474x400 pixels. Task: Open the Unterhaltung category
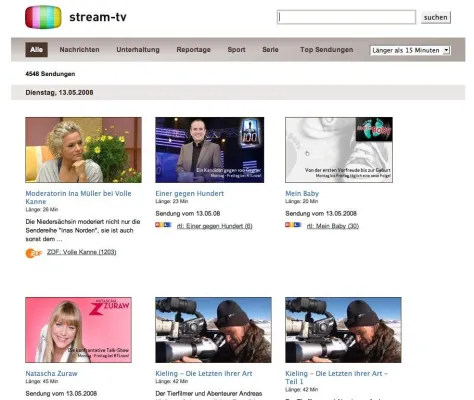(x=138, y=50)
